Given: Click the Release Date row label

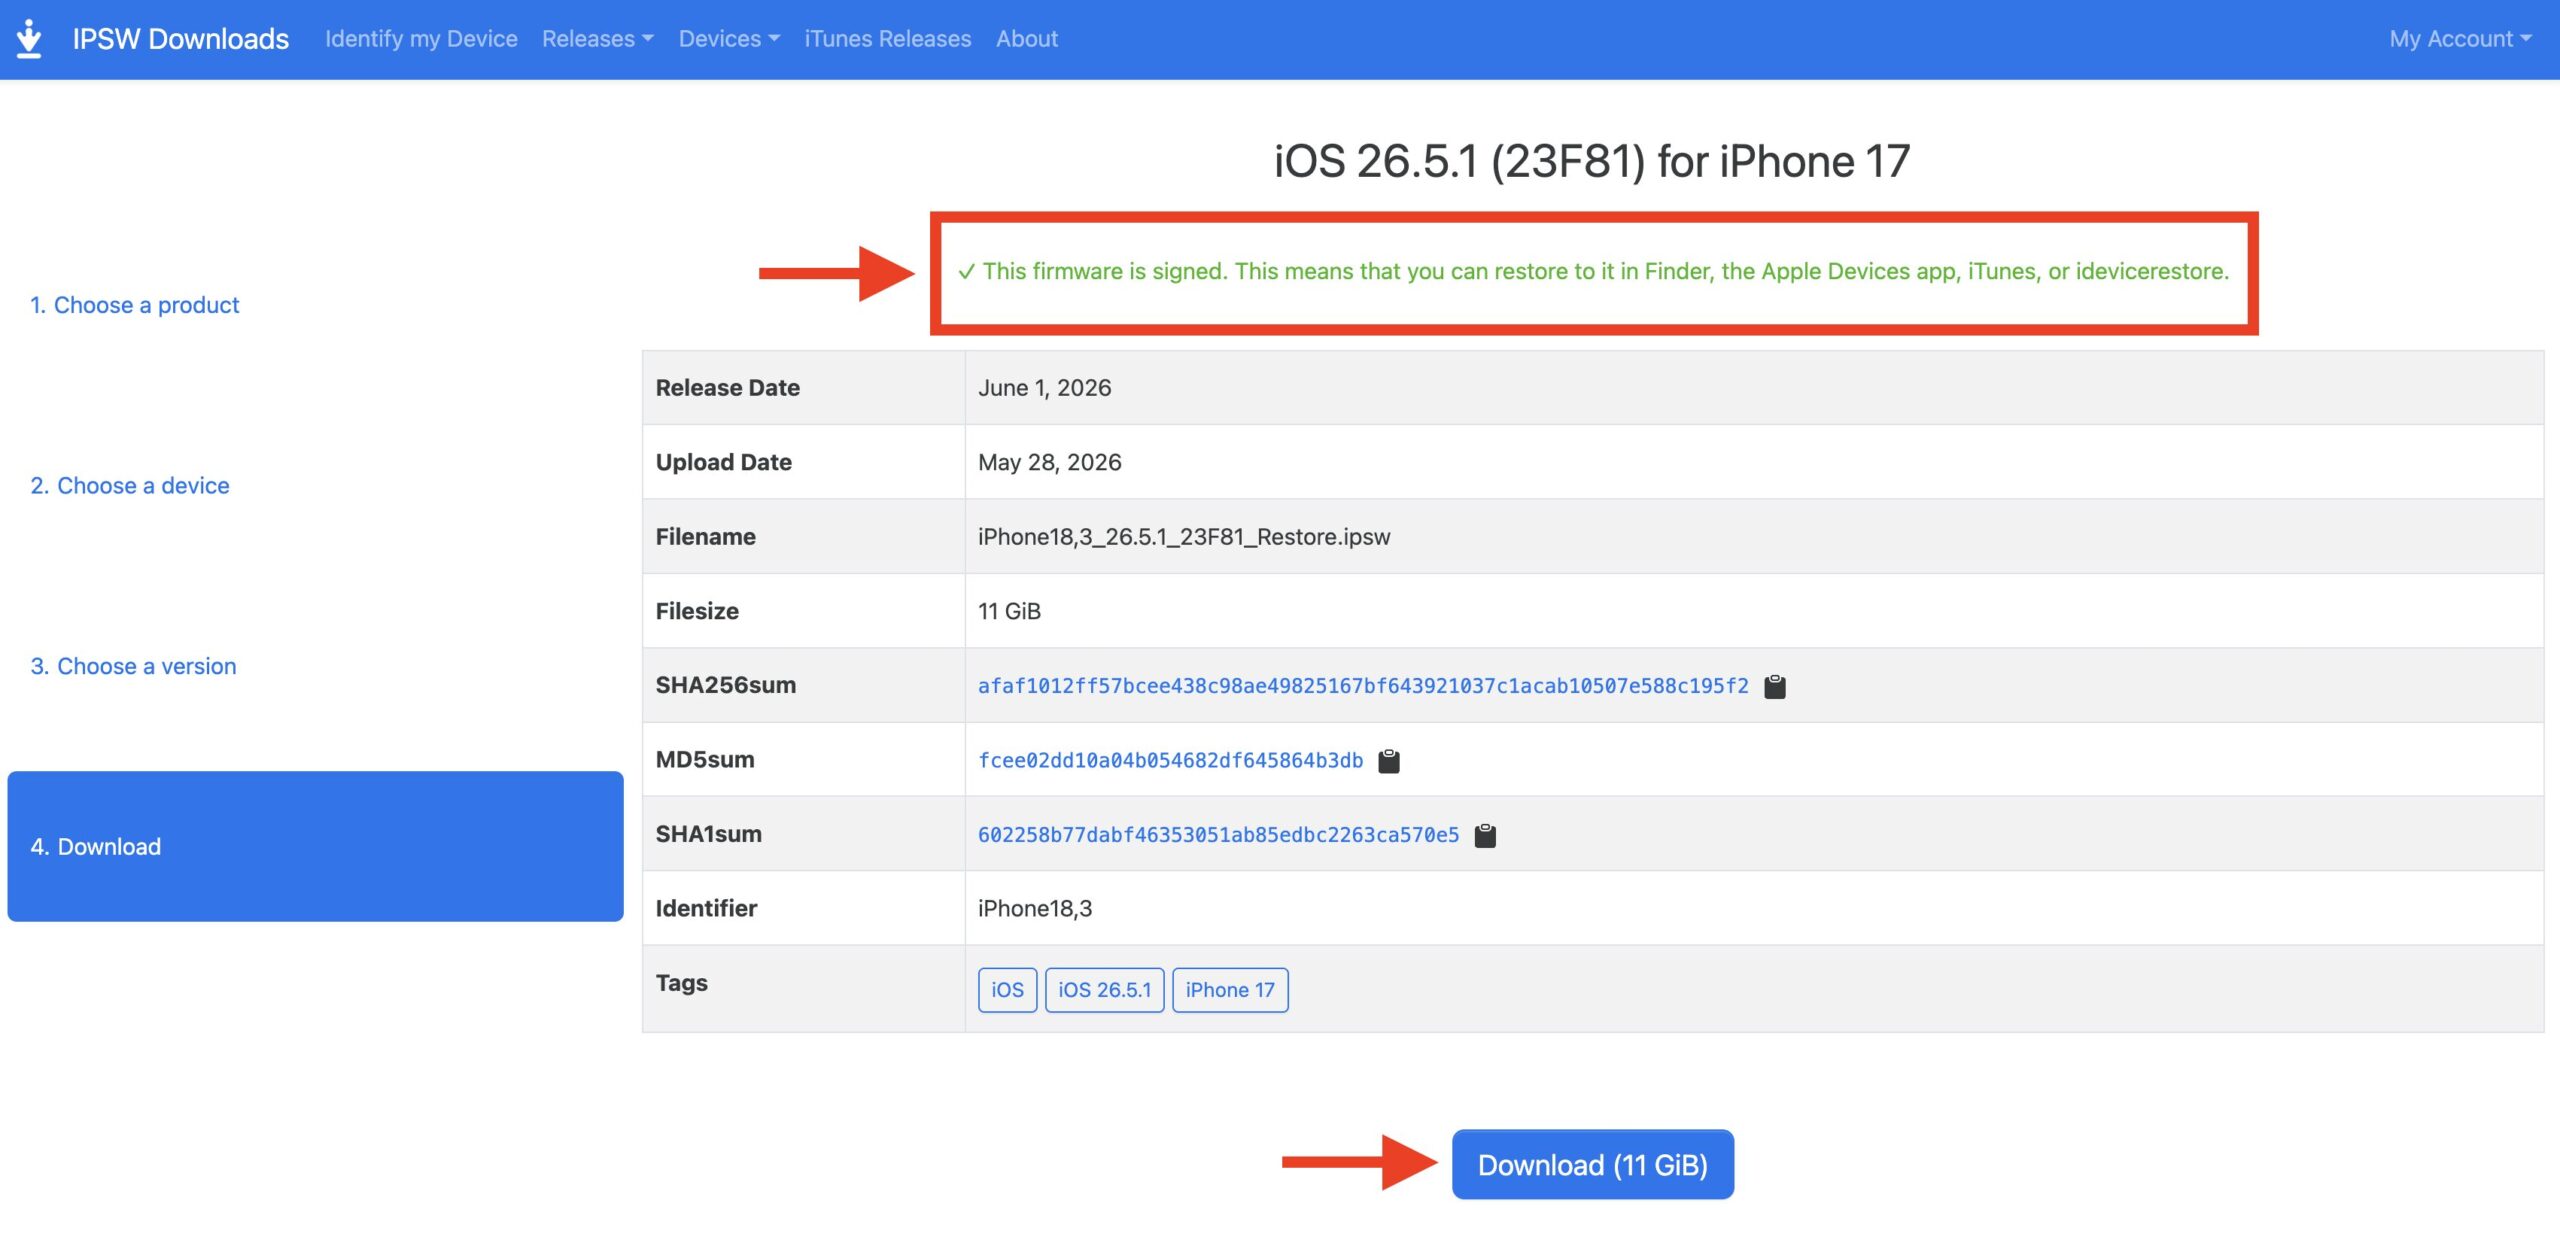Looking at the screenshot, I should 727,388.
